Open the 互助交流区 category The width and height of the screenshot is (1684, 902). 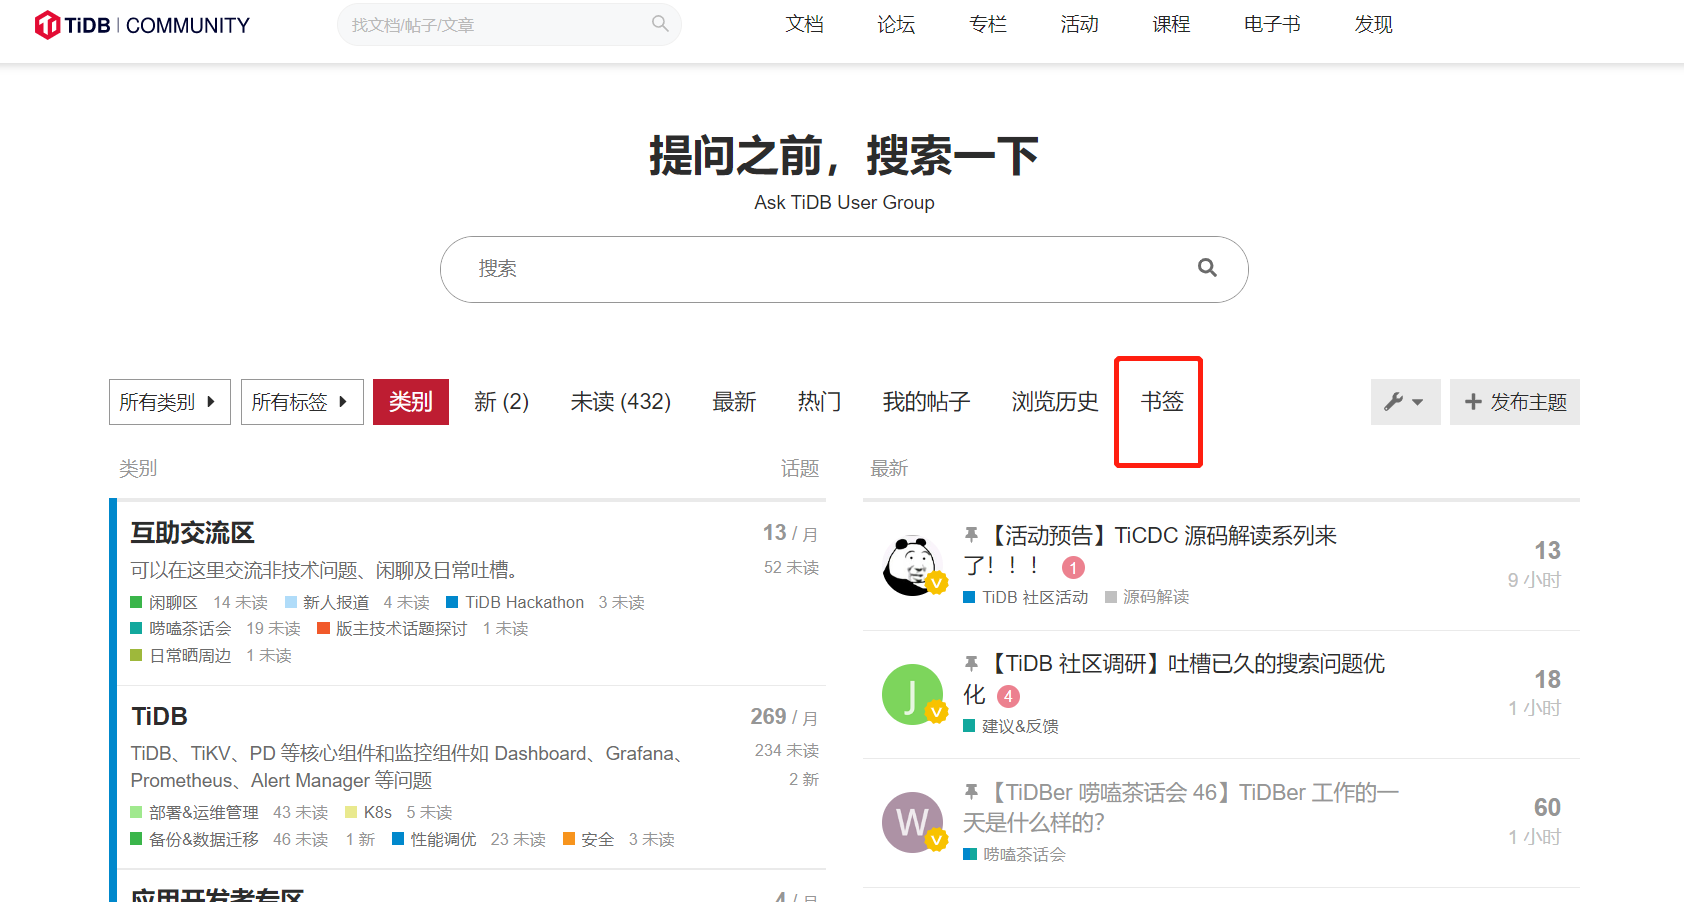pos(193,533)
